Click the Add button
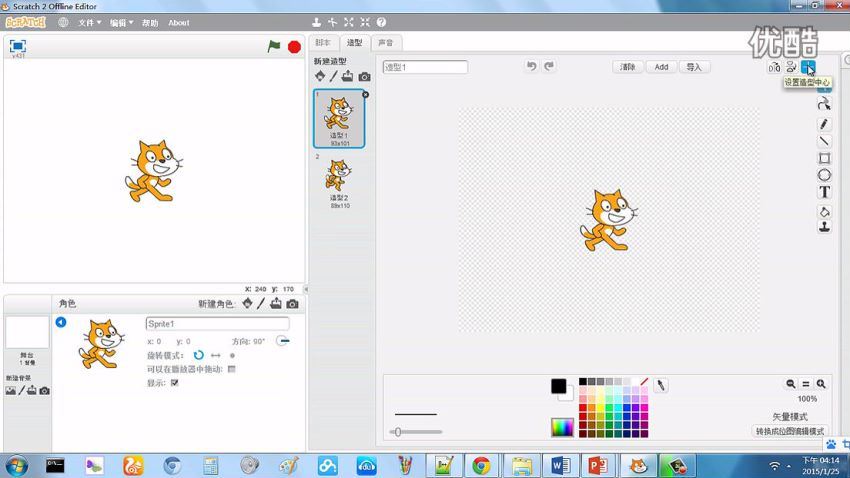 coord(661,67)
